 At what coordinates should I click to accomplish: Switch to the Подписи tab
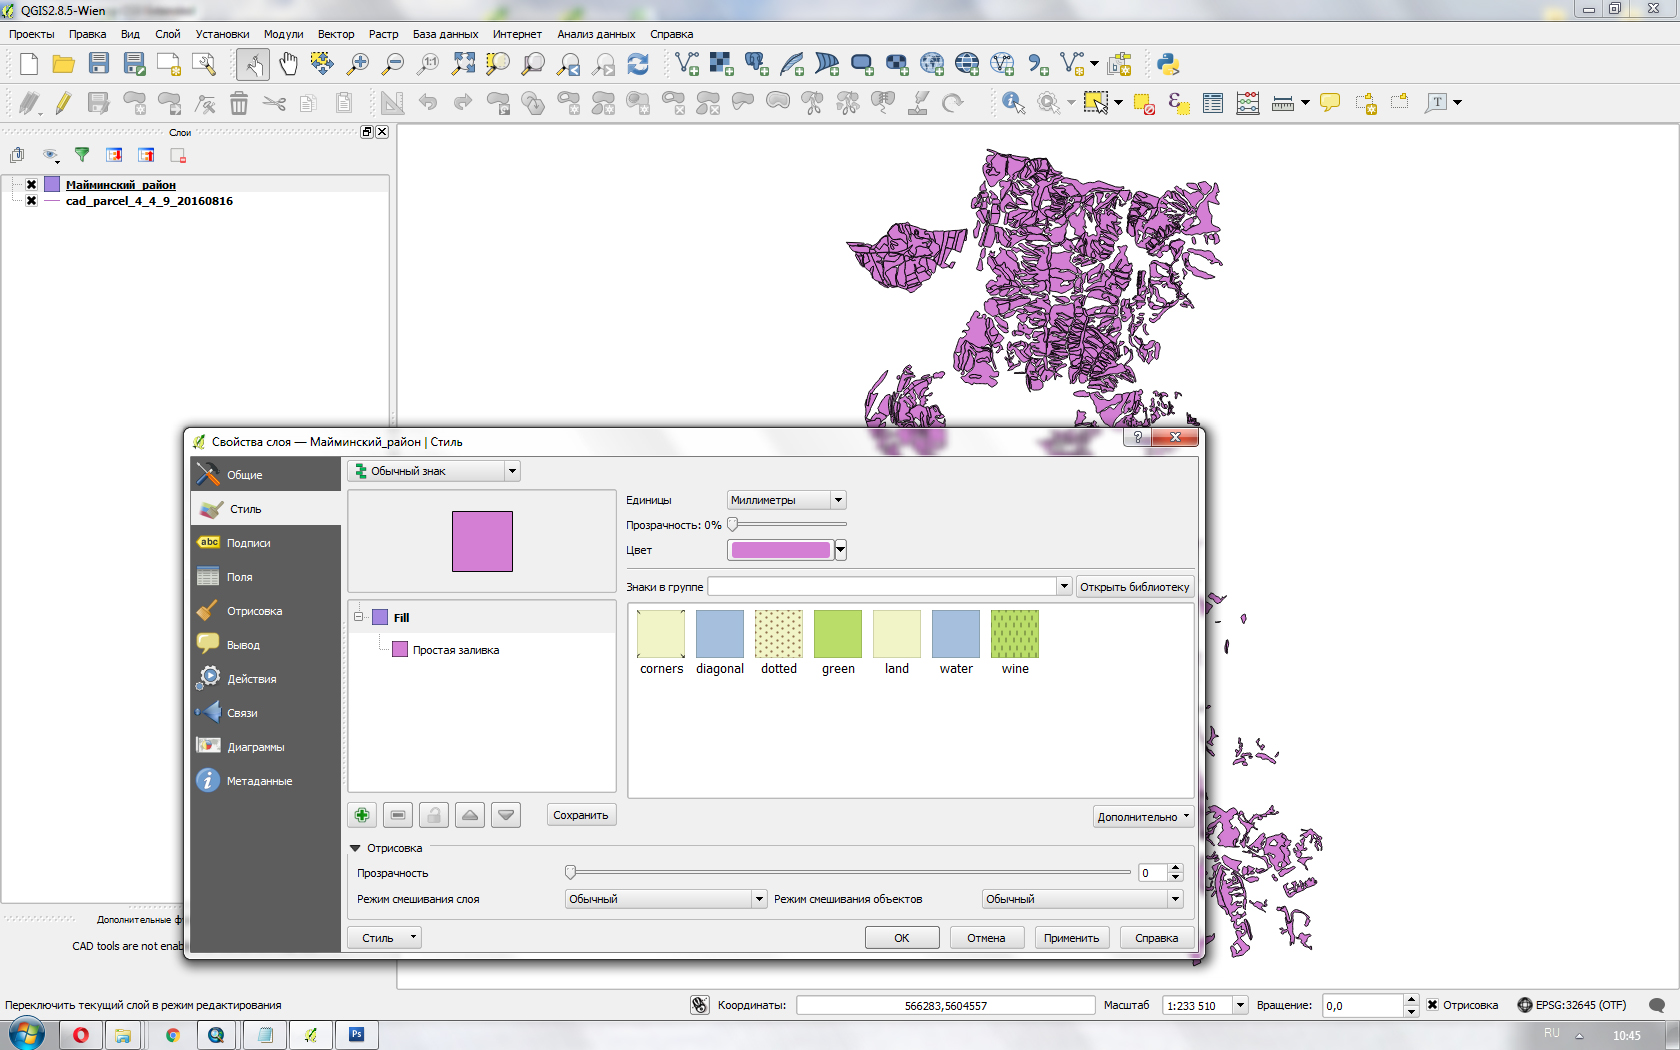click(266, 543)
